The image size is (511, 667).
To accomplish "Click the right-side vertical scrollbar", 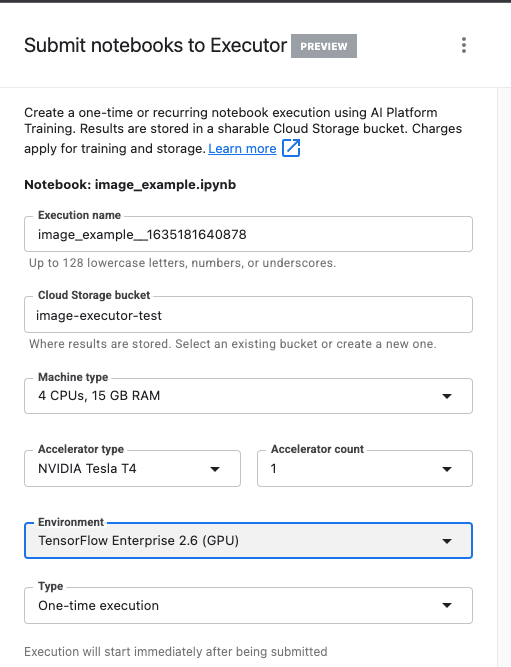I will 504,377.
